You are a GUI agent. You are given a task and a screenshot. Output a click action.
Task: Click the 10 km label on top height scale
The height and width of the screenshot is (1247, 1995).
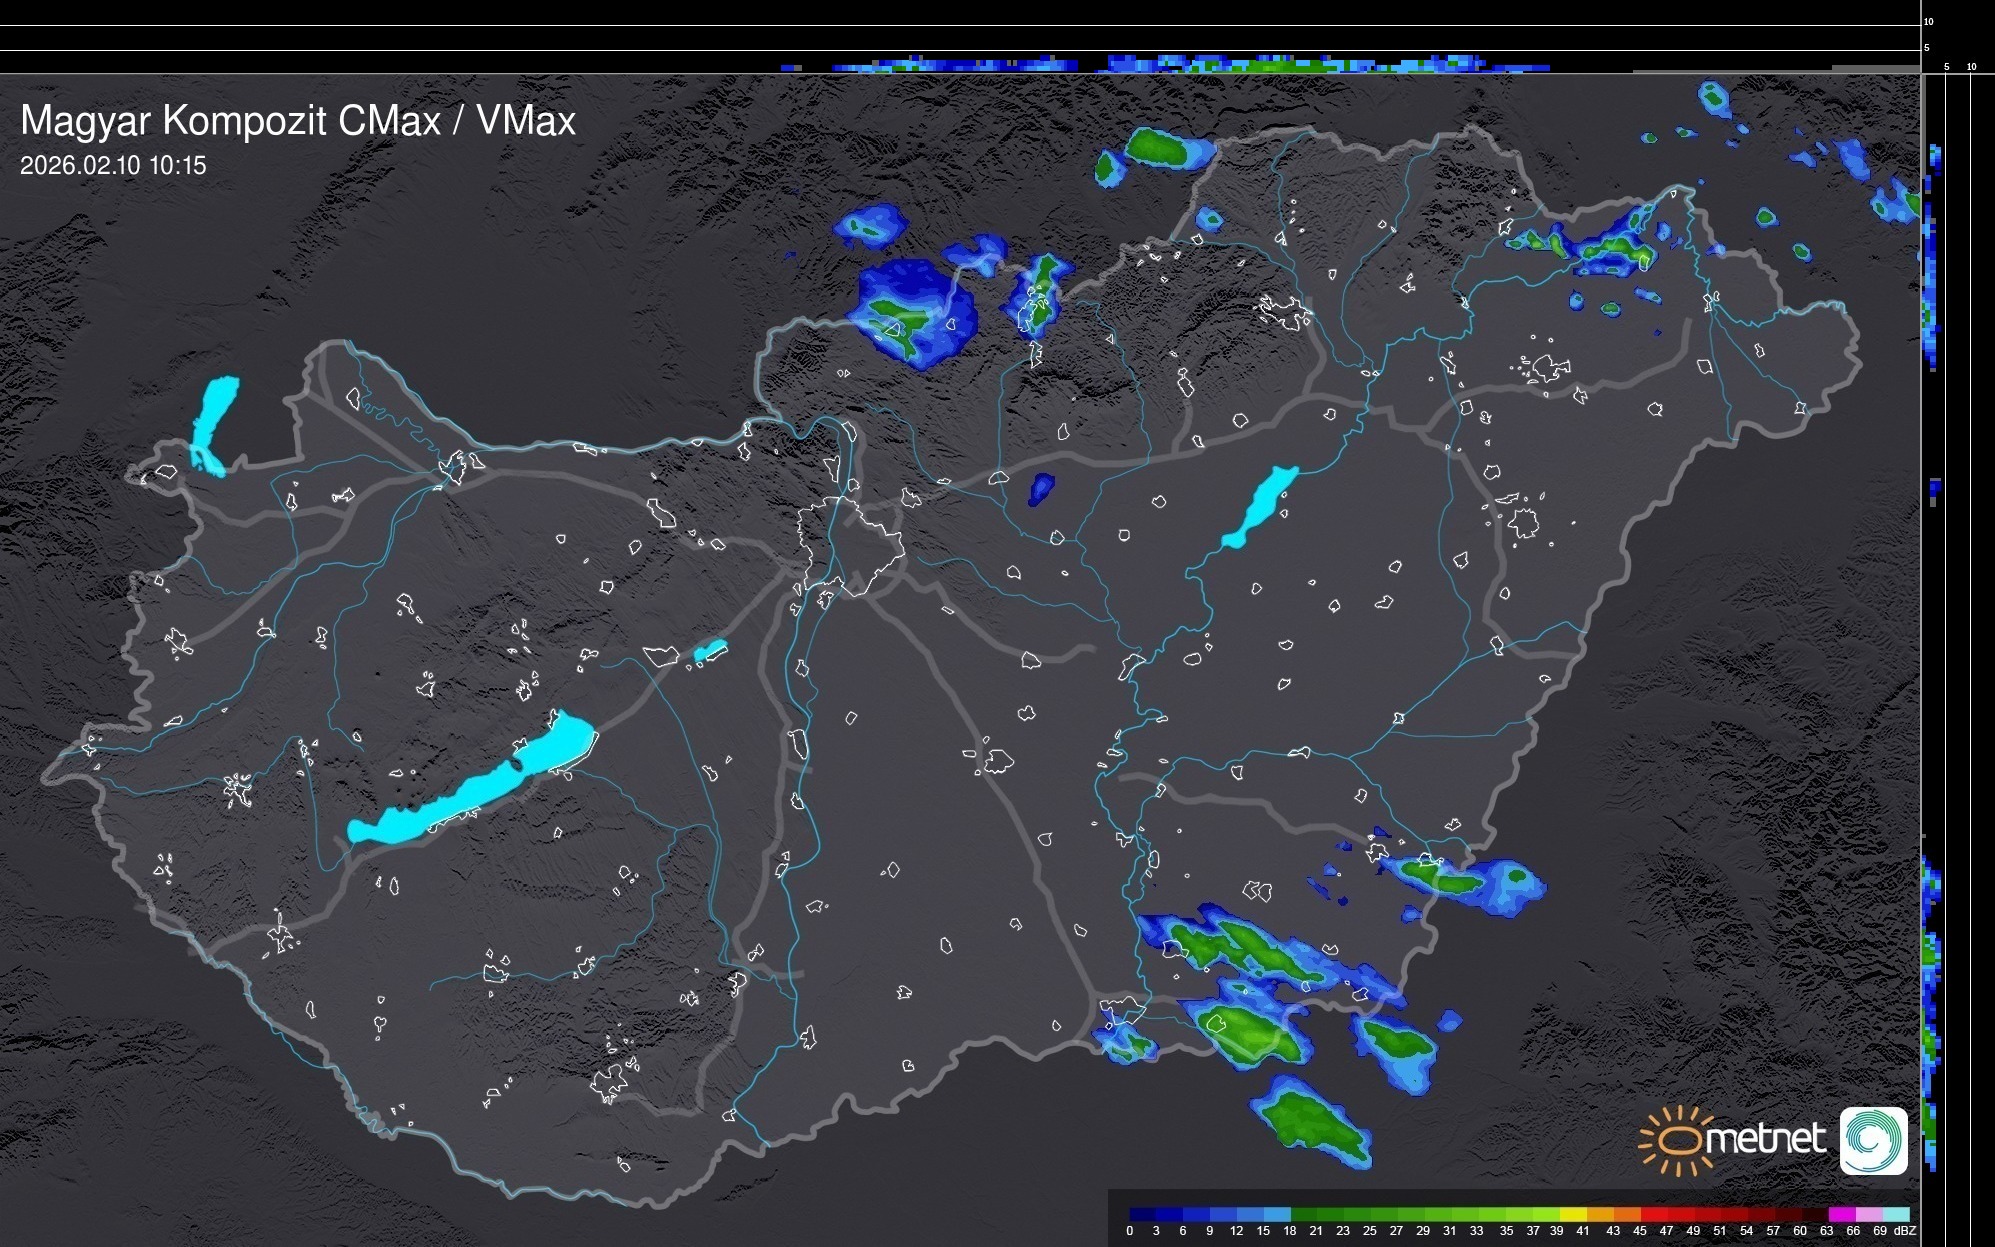pyautogui.click(x=1929, y=21)
